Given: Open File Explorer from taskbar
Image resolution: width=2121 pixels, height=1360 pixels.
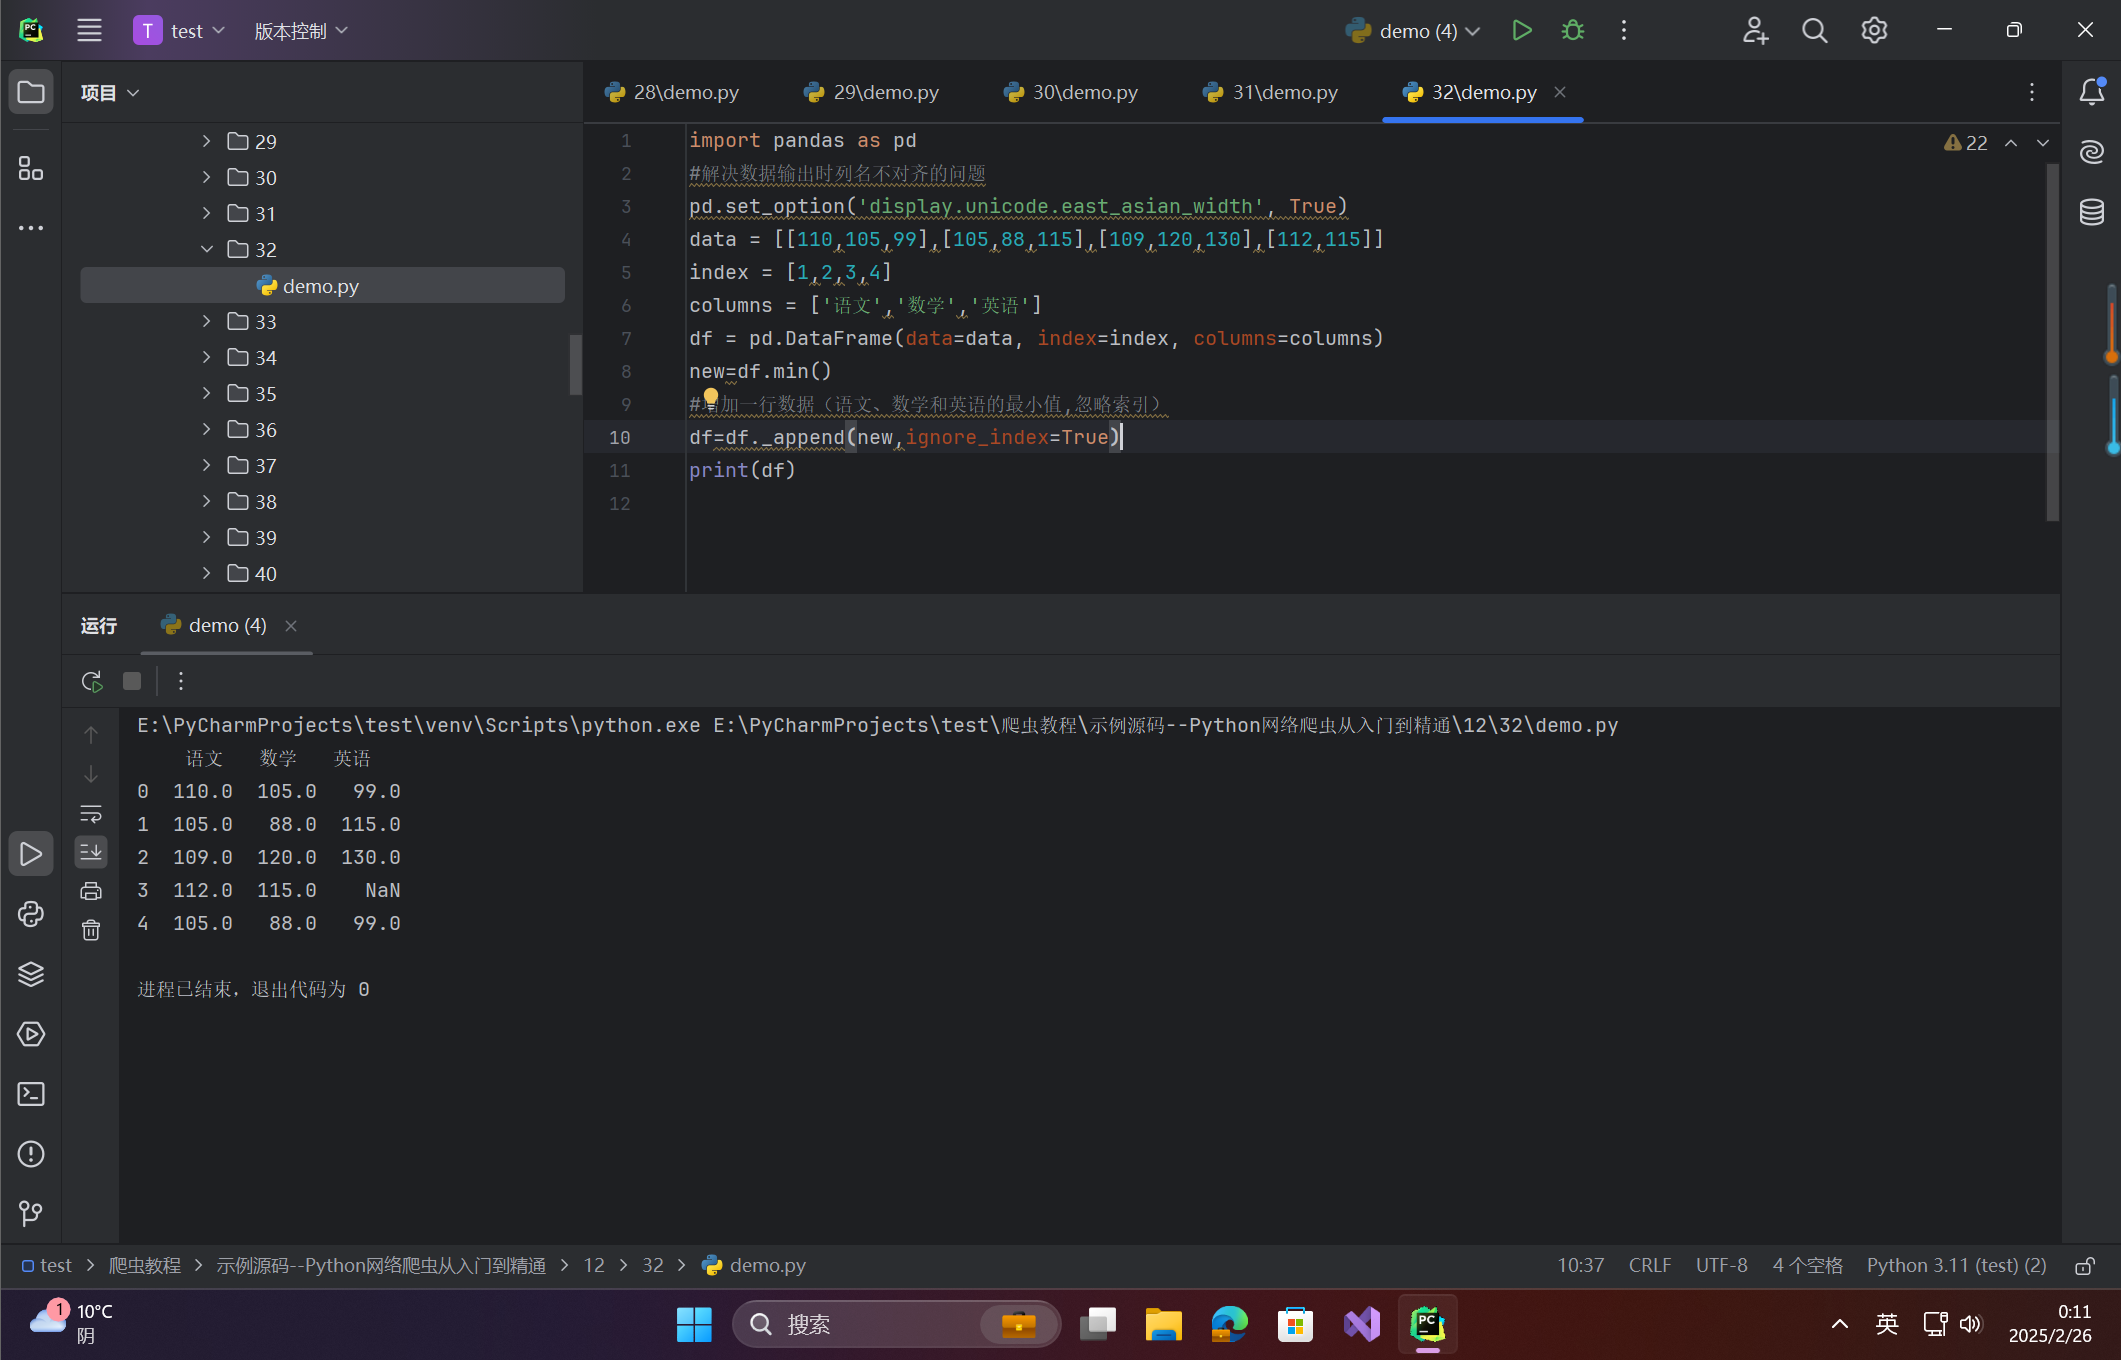Looking at the screenshot, I should pos(1163,1324).
